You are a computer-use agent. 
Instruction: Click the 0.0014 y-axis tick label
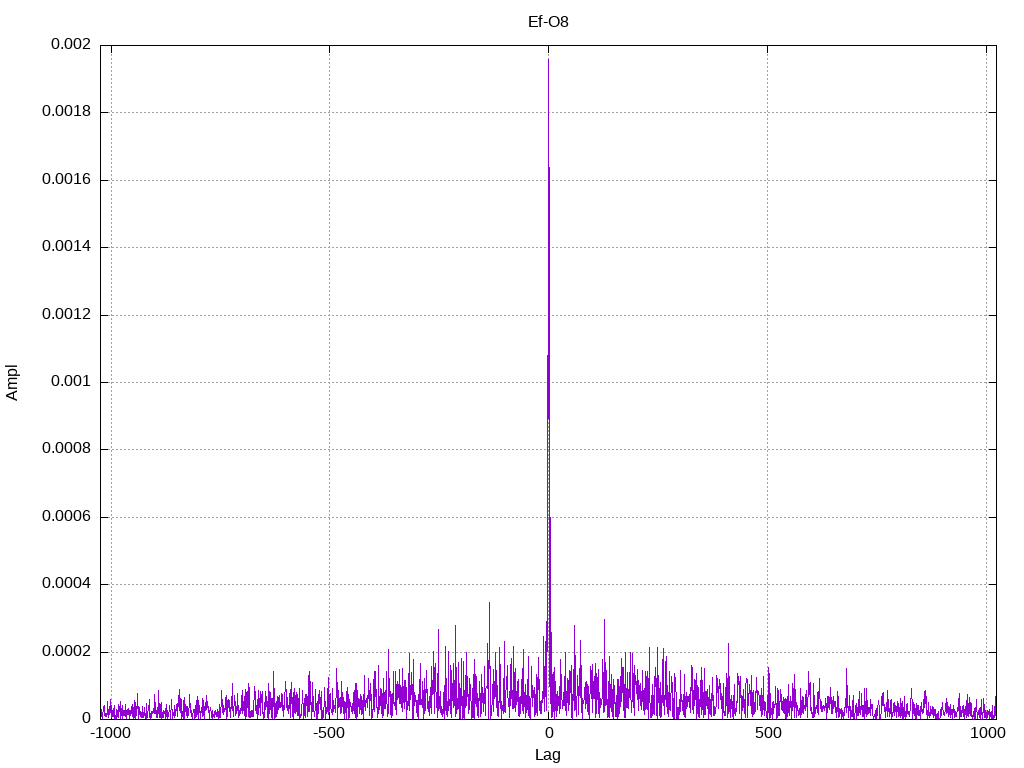click(66, 247)
